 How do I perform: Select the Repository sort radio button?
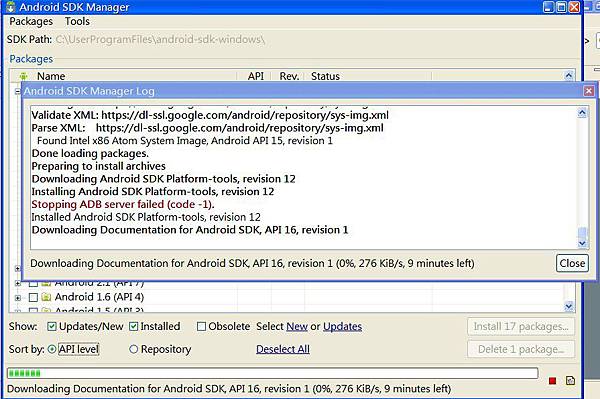click(x=134, y=349)
